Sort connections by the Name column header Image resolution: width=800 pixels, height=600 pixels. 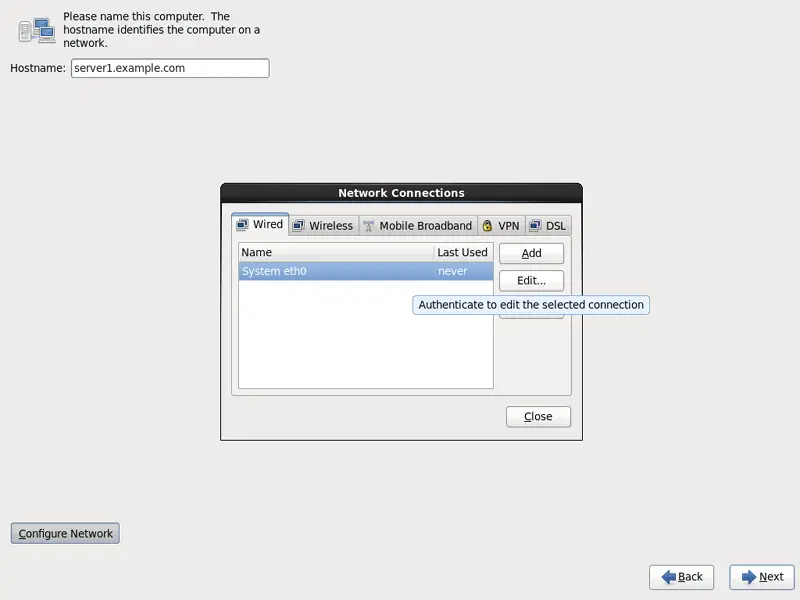336,253
